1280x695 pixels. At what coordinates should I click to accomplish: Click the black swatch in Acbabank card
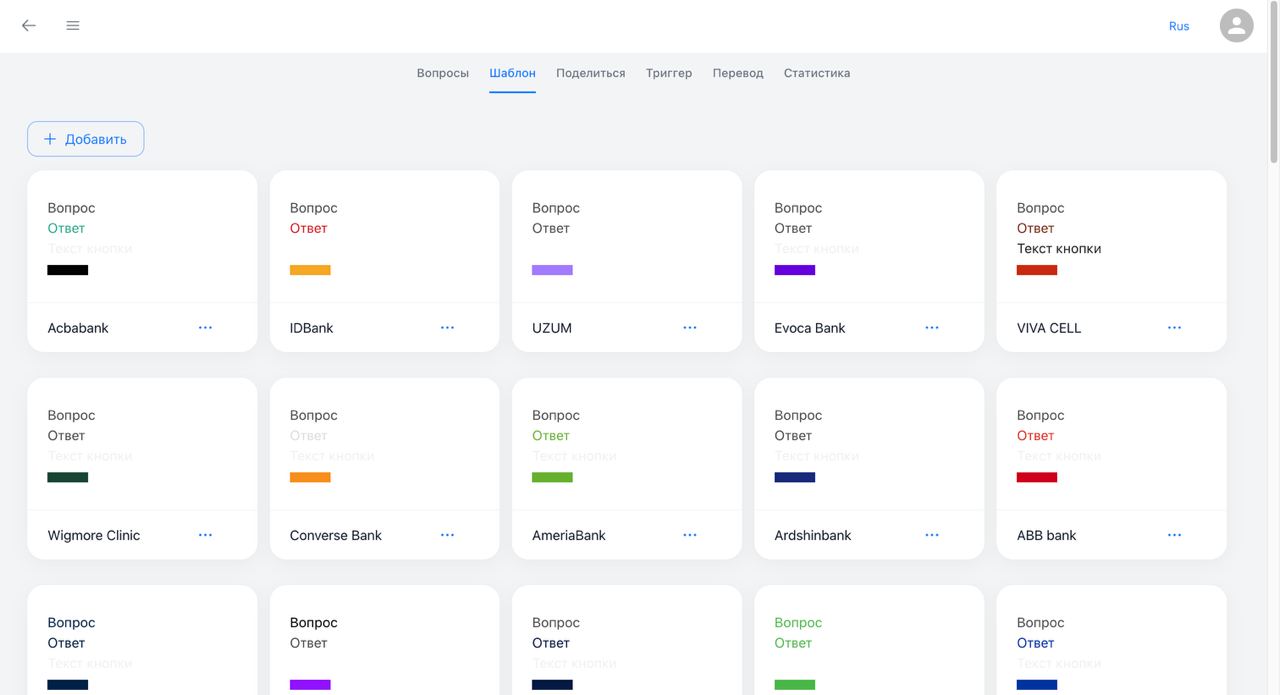68,270
